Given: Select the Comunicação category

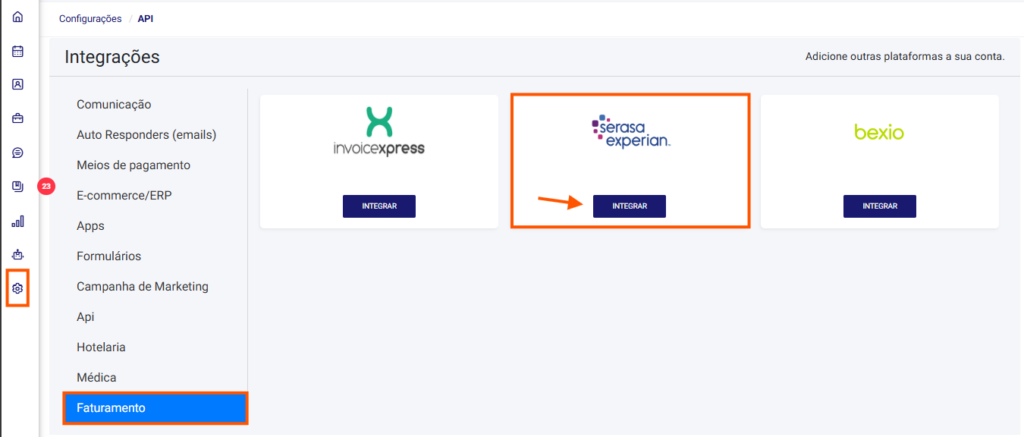Looking at the screenshot, I should point(113,104).
